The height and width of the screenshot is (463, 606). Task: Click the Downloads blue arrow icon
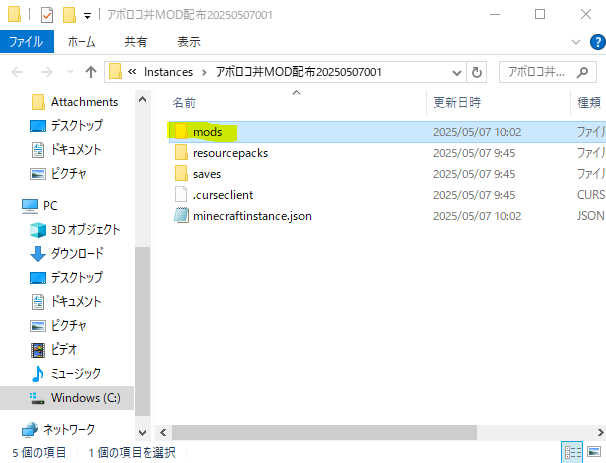(37, 254)
